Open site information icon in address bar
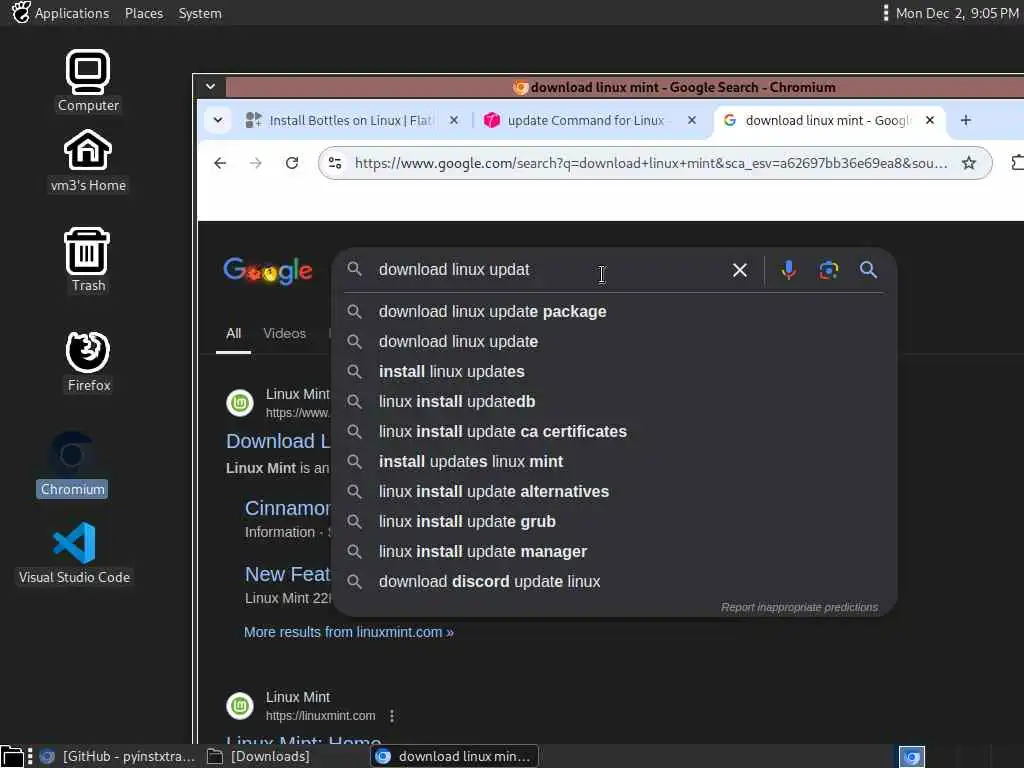This screenshot has width=1024, height=768. (335, 163)
